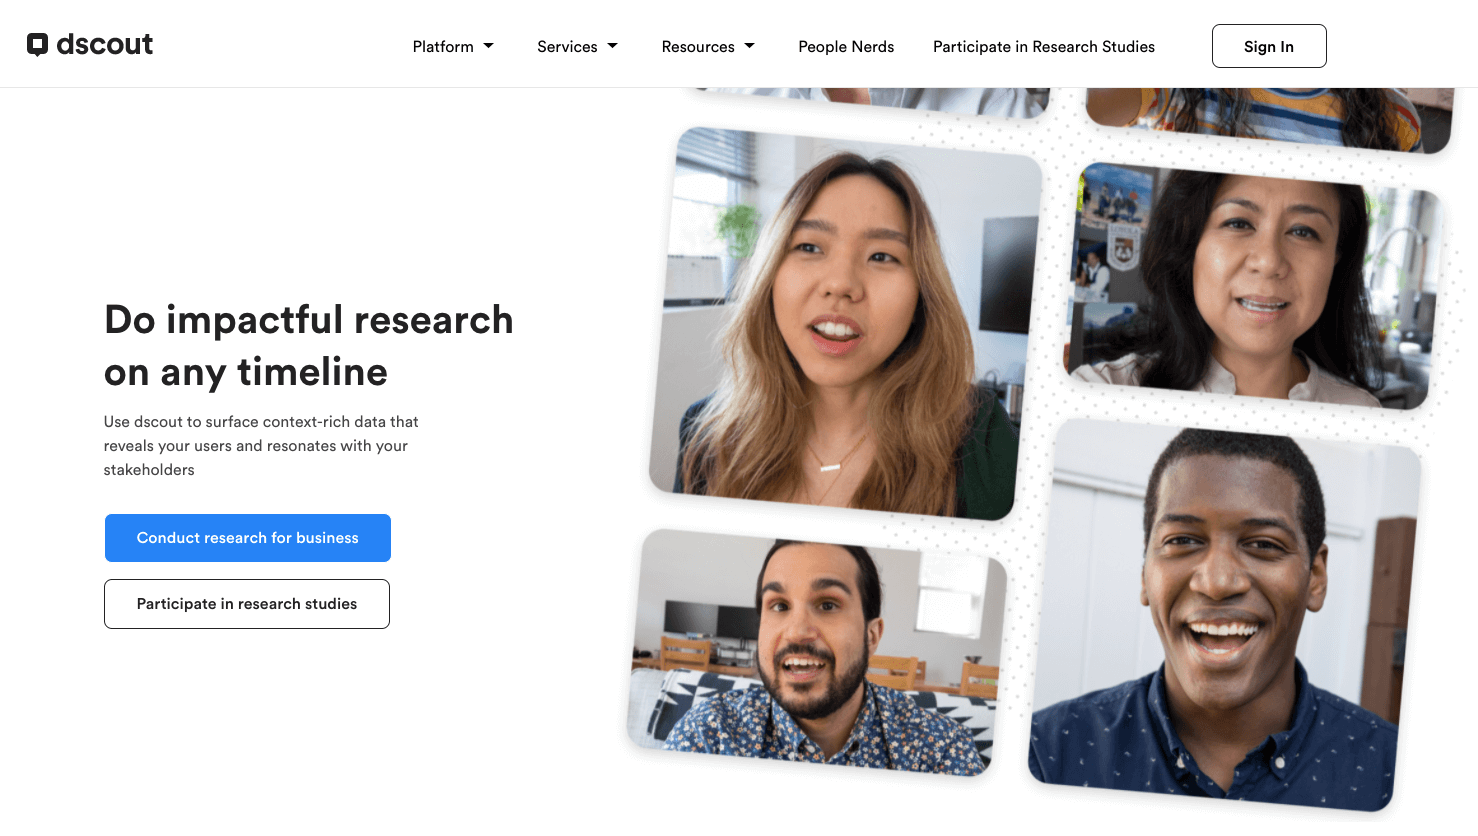Click the Services chevron arrow
The image size is (1478, 836).
[x=612, y=46]
